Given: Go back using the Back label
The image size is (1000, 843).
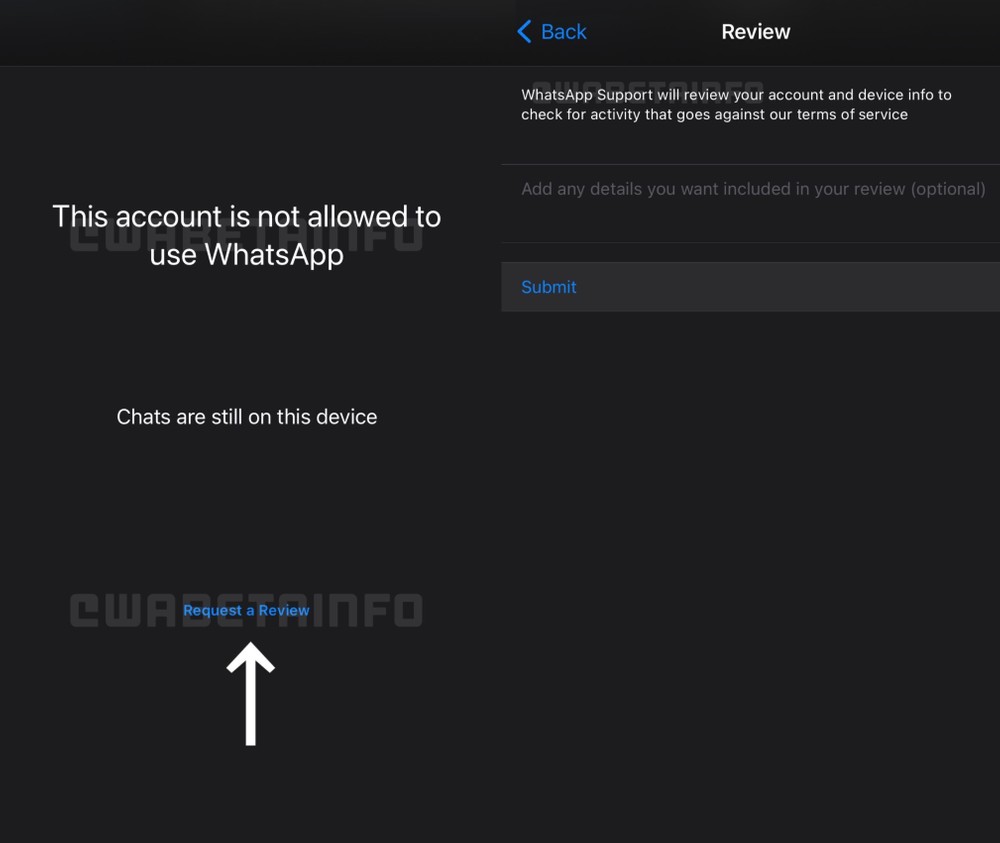Looking at the screenshot, I should point(563,31).
